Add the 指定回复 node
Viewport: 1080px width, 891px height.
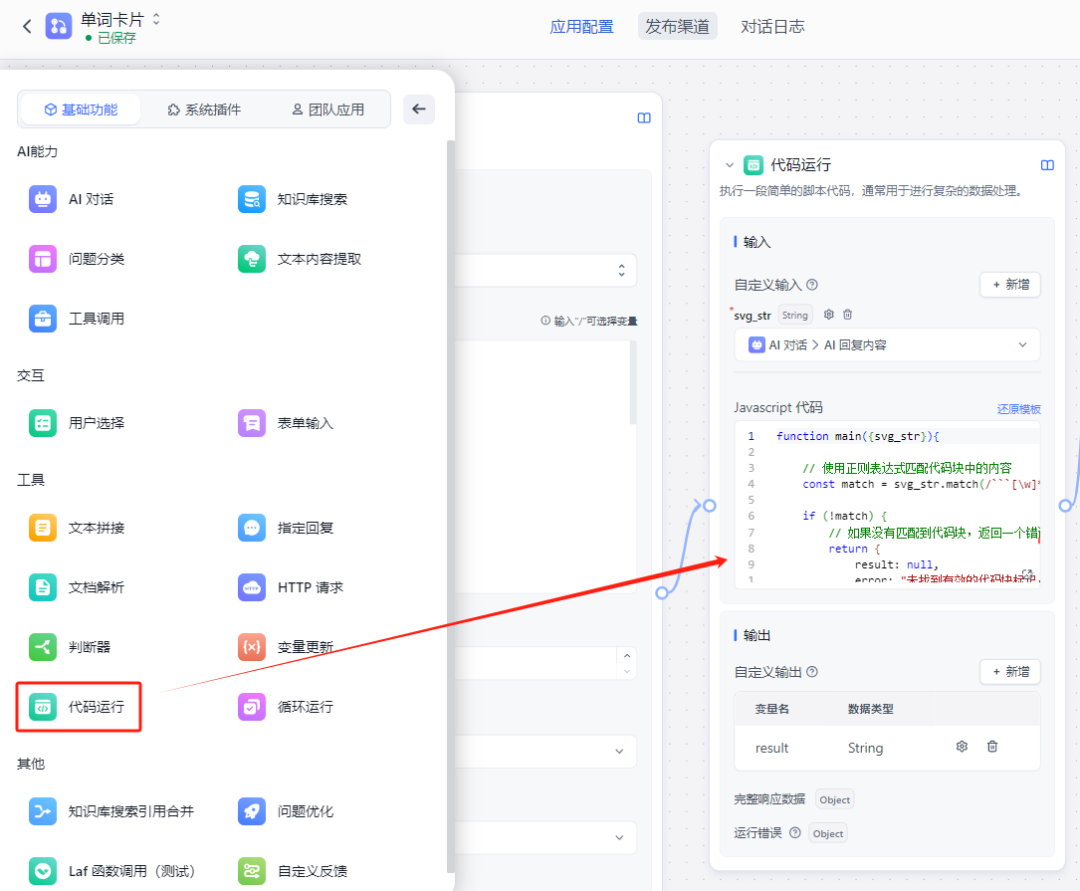click(286, 528)
